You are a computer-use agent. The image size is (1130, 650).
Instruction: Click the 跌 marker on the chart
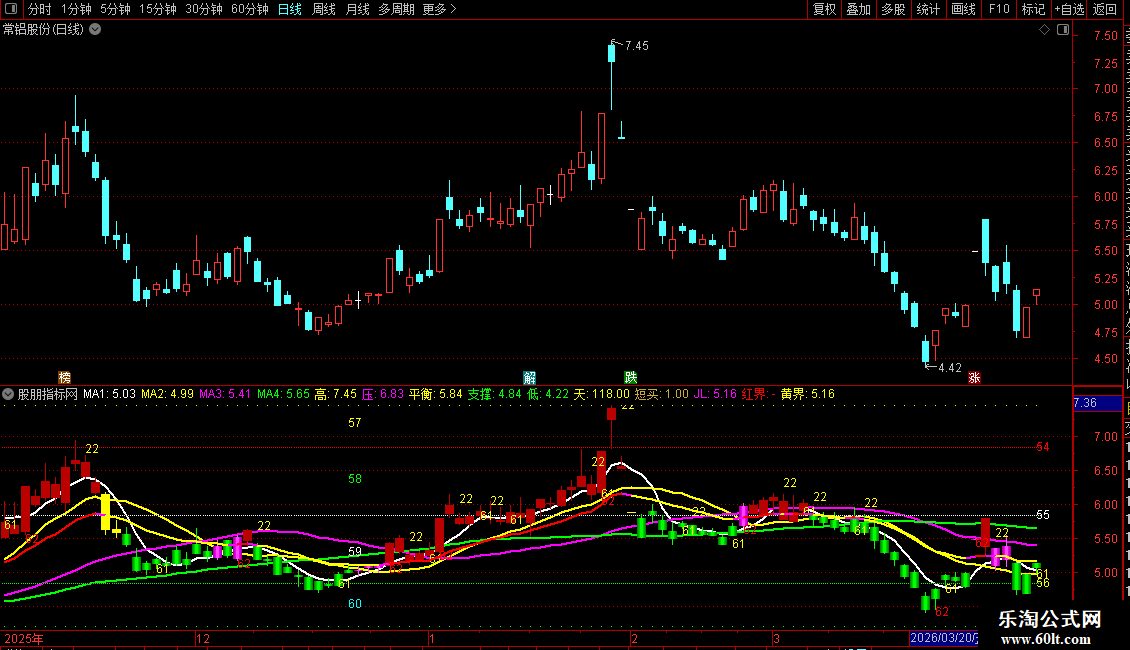point(631,378)
